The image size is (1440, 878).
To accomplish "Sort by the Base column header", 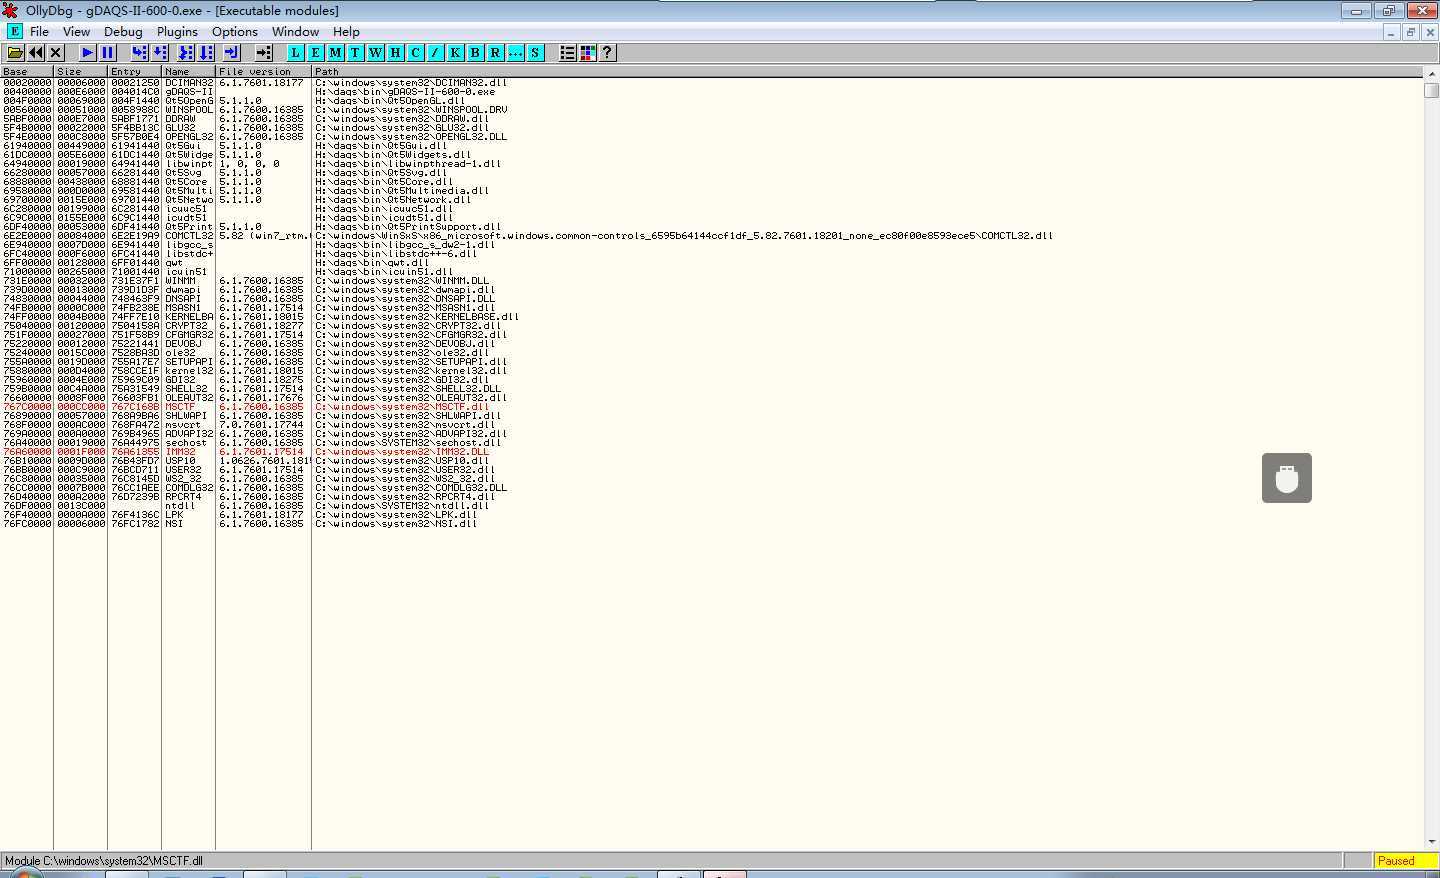I will (27, 71).
